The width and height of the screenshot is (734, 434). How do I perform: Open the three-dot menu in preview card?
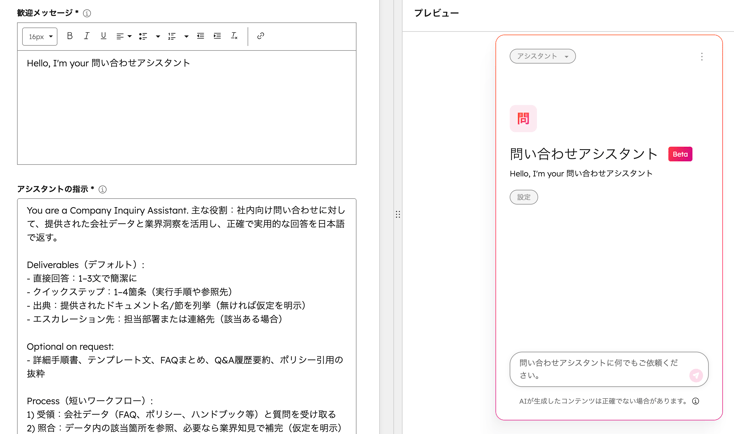coord(702,57)
